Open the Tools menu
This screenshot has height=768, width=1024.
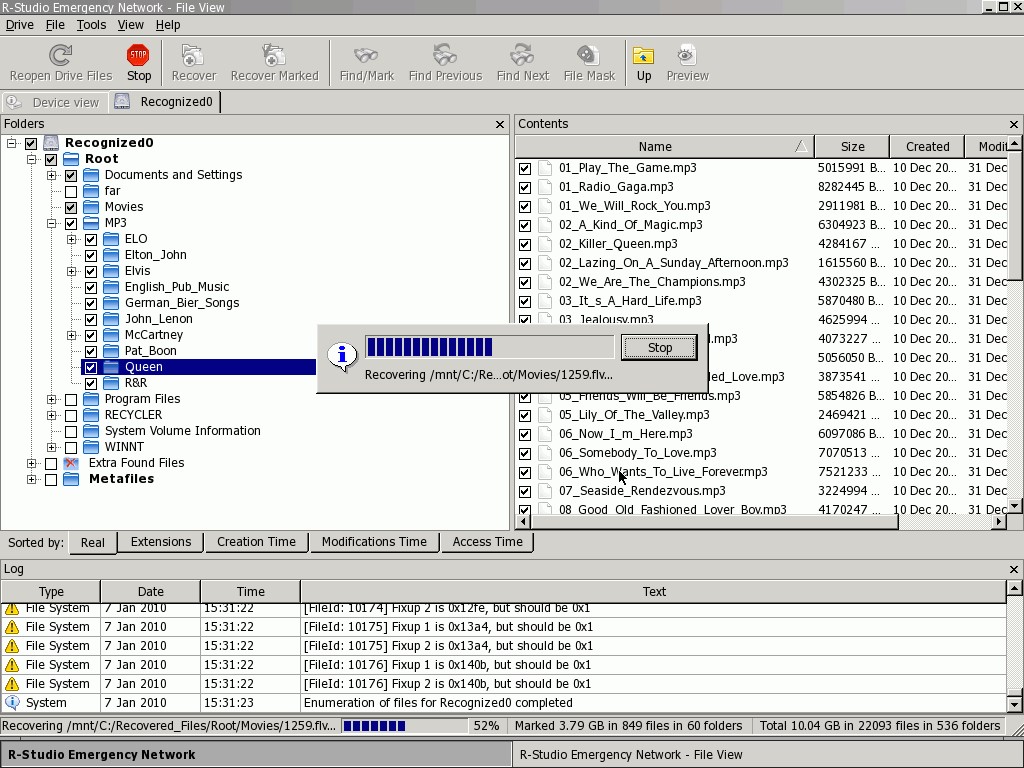coord(91,24)
